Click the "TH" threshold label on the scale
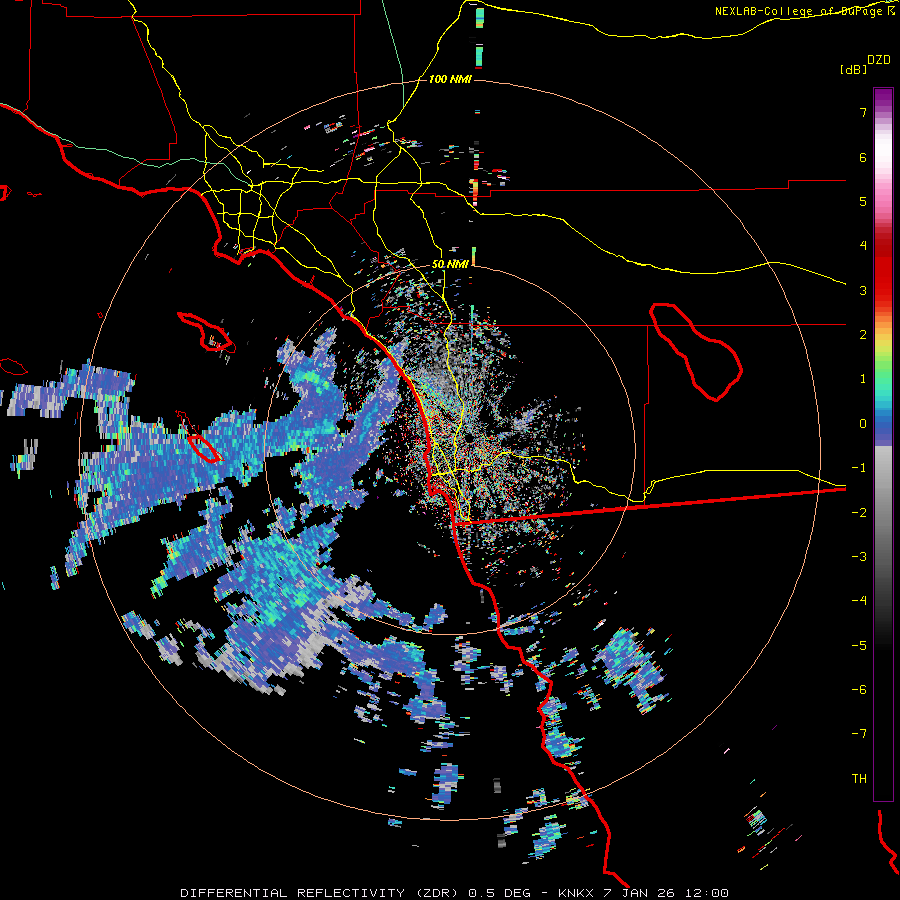The height and width of the screenshot is (900, 900). coord(859,779)
